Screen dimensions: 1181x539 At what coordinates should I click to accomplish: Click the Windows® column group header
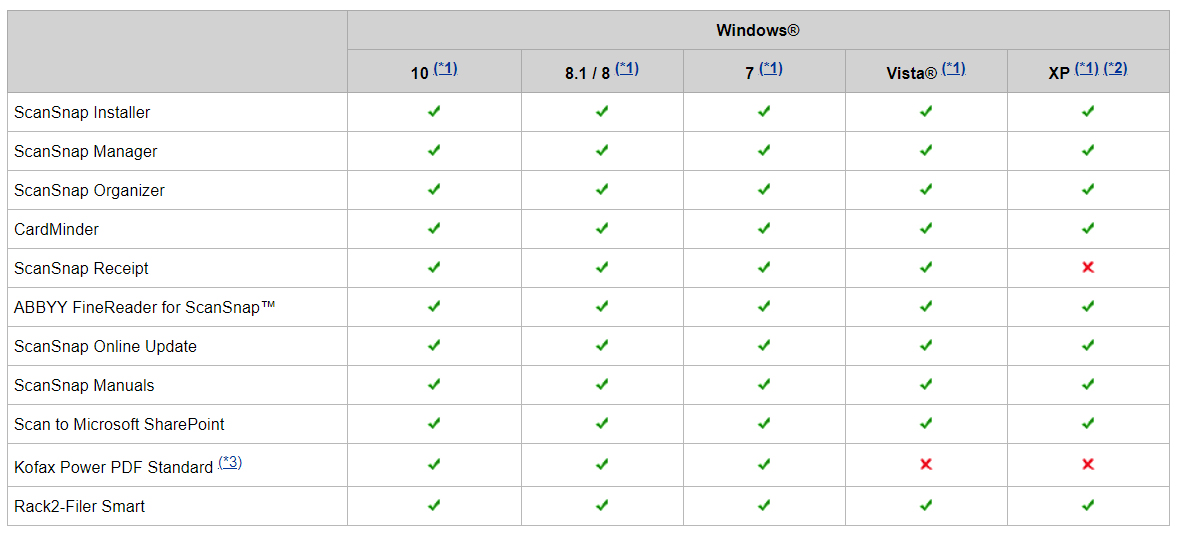click(758, 30)
